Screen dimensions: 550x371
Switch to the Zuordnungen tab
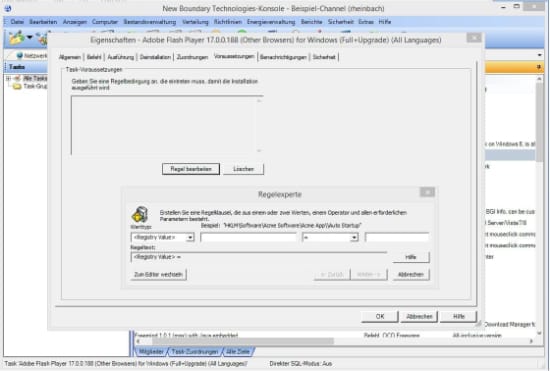pos(192,57)
